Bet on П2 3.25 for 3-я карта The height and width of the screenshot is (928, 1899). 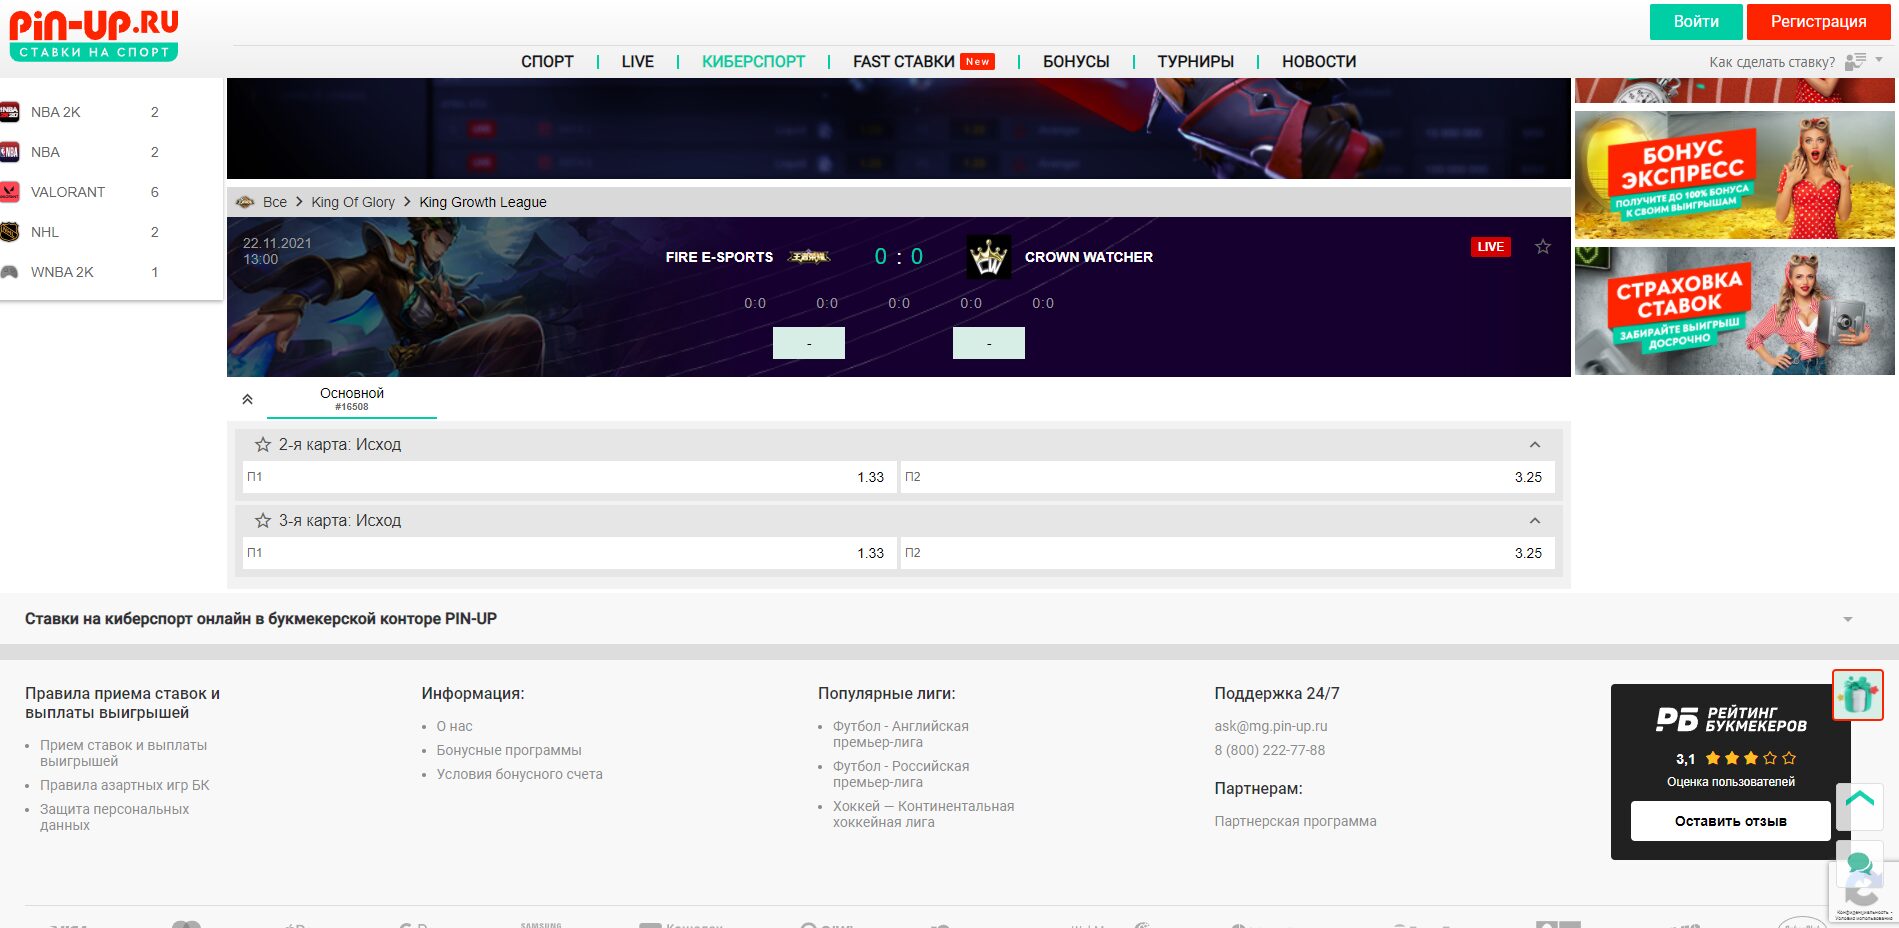coord(1227,553)
